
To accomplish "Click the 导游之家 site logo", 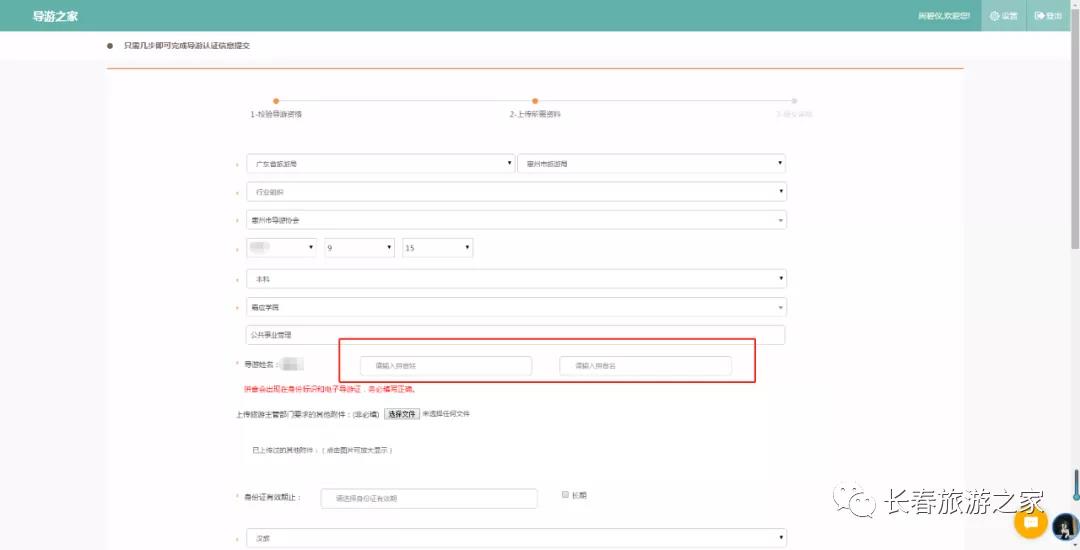I will [x=56, y=16].
